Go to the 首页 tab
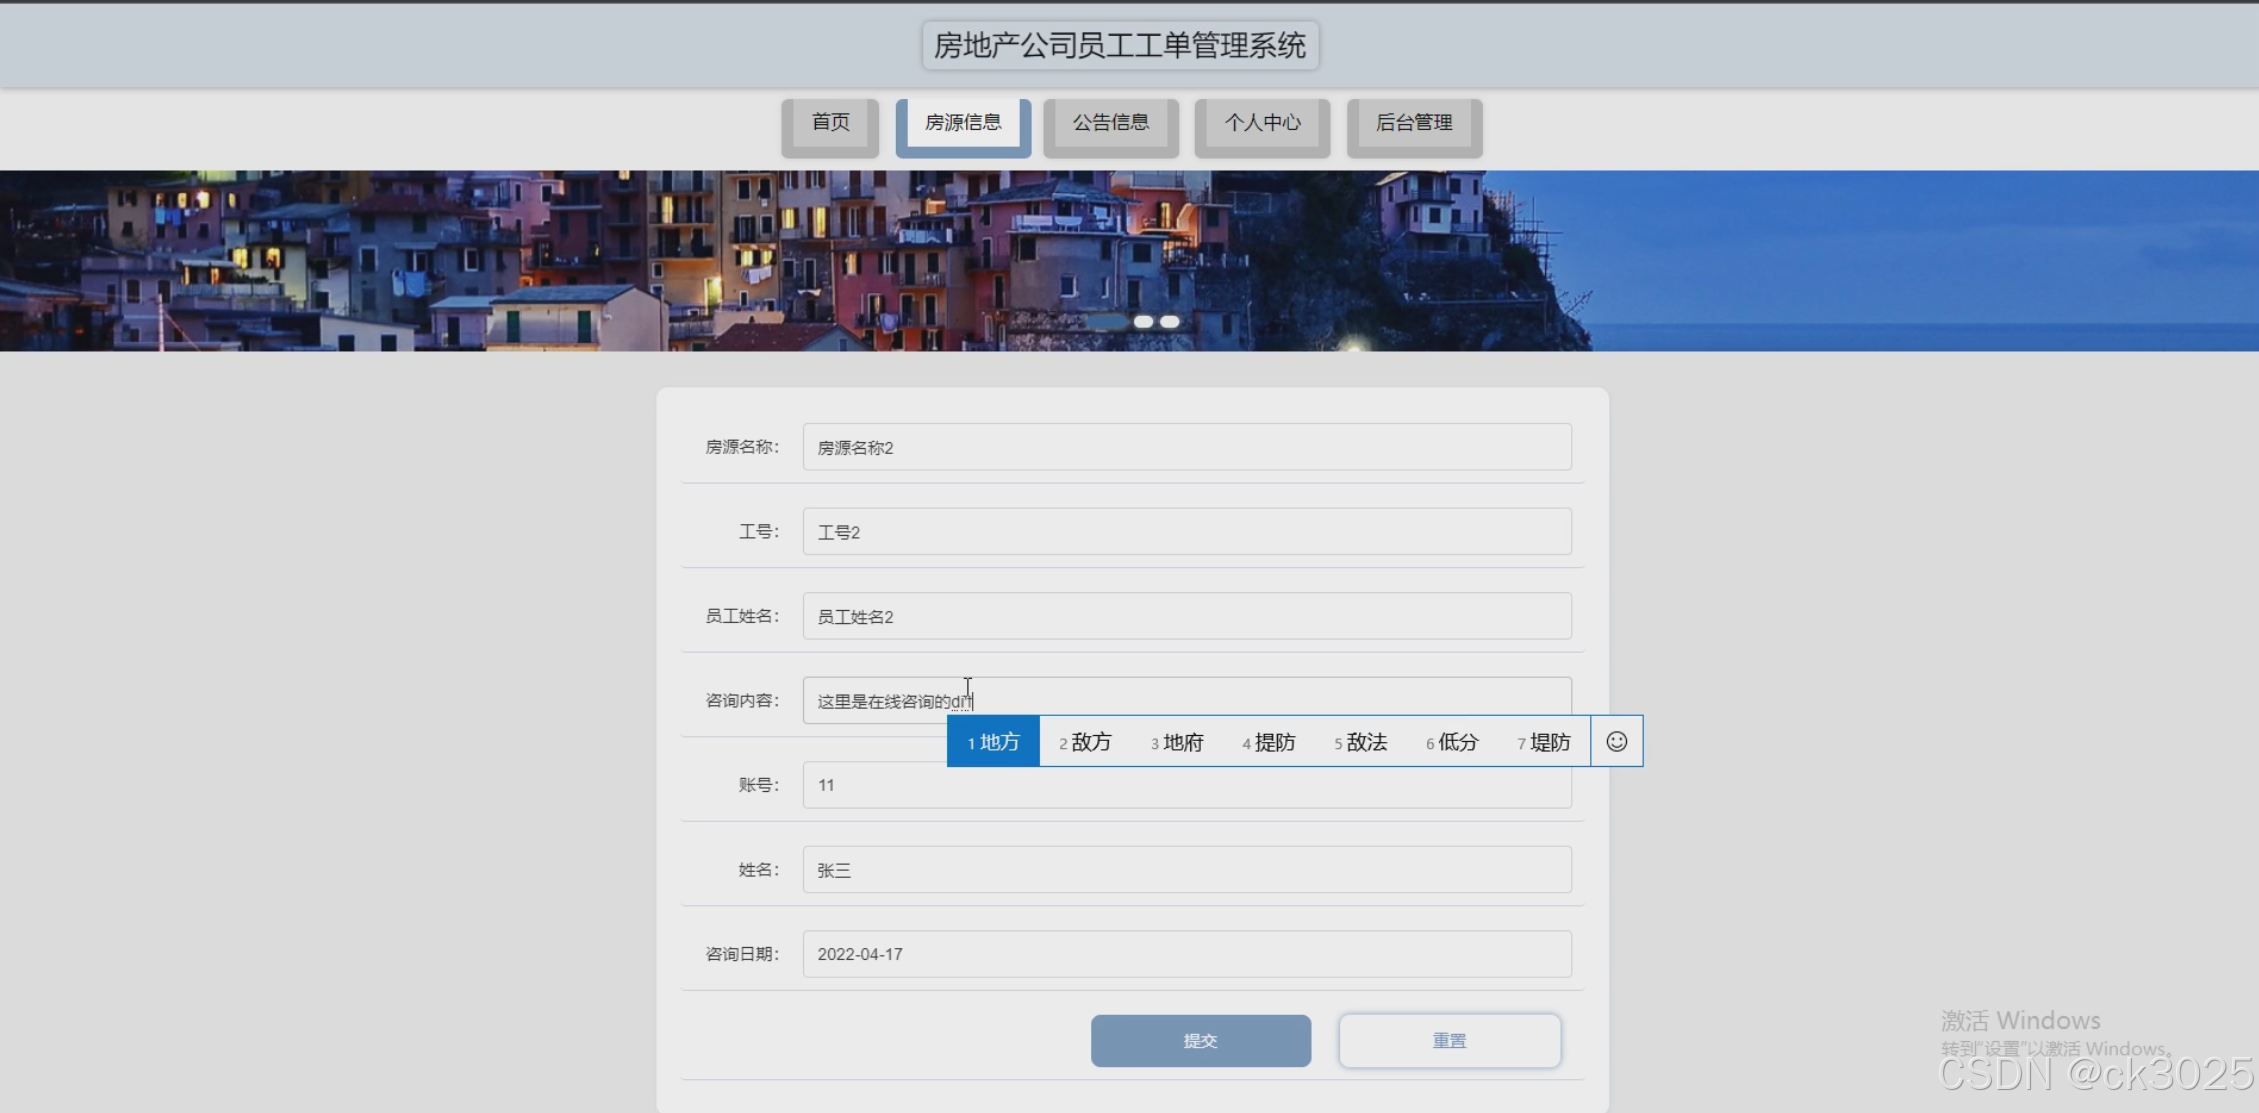This screenshot has width=2259, height=1113. (830, 123)
